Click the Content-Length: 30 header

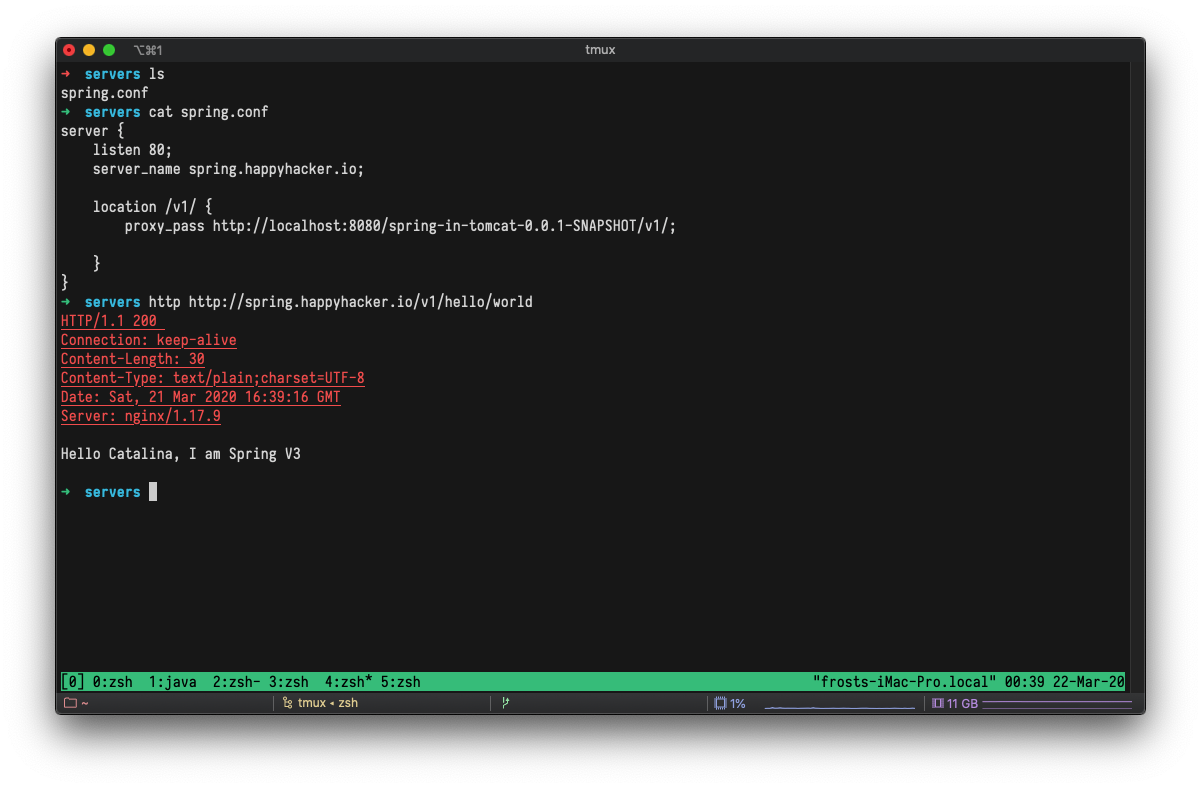tap(133, 359)
